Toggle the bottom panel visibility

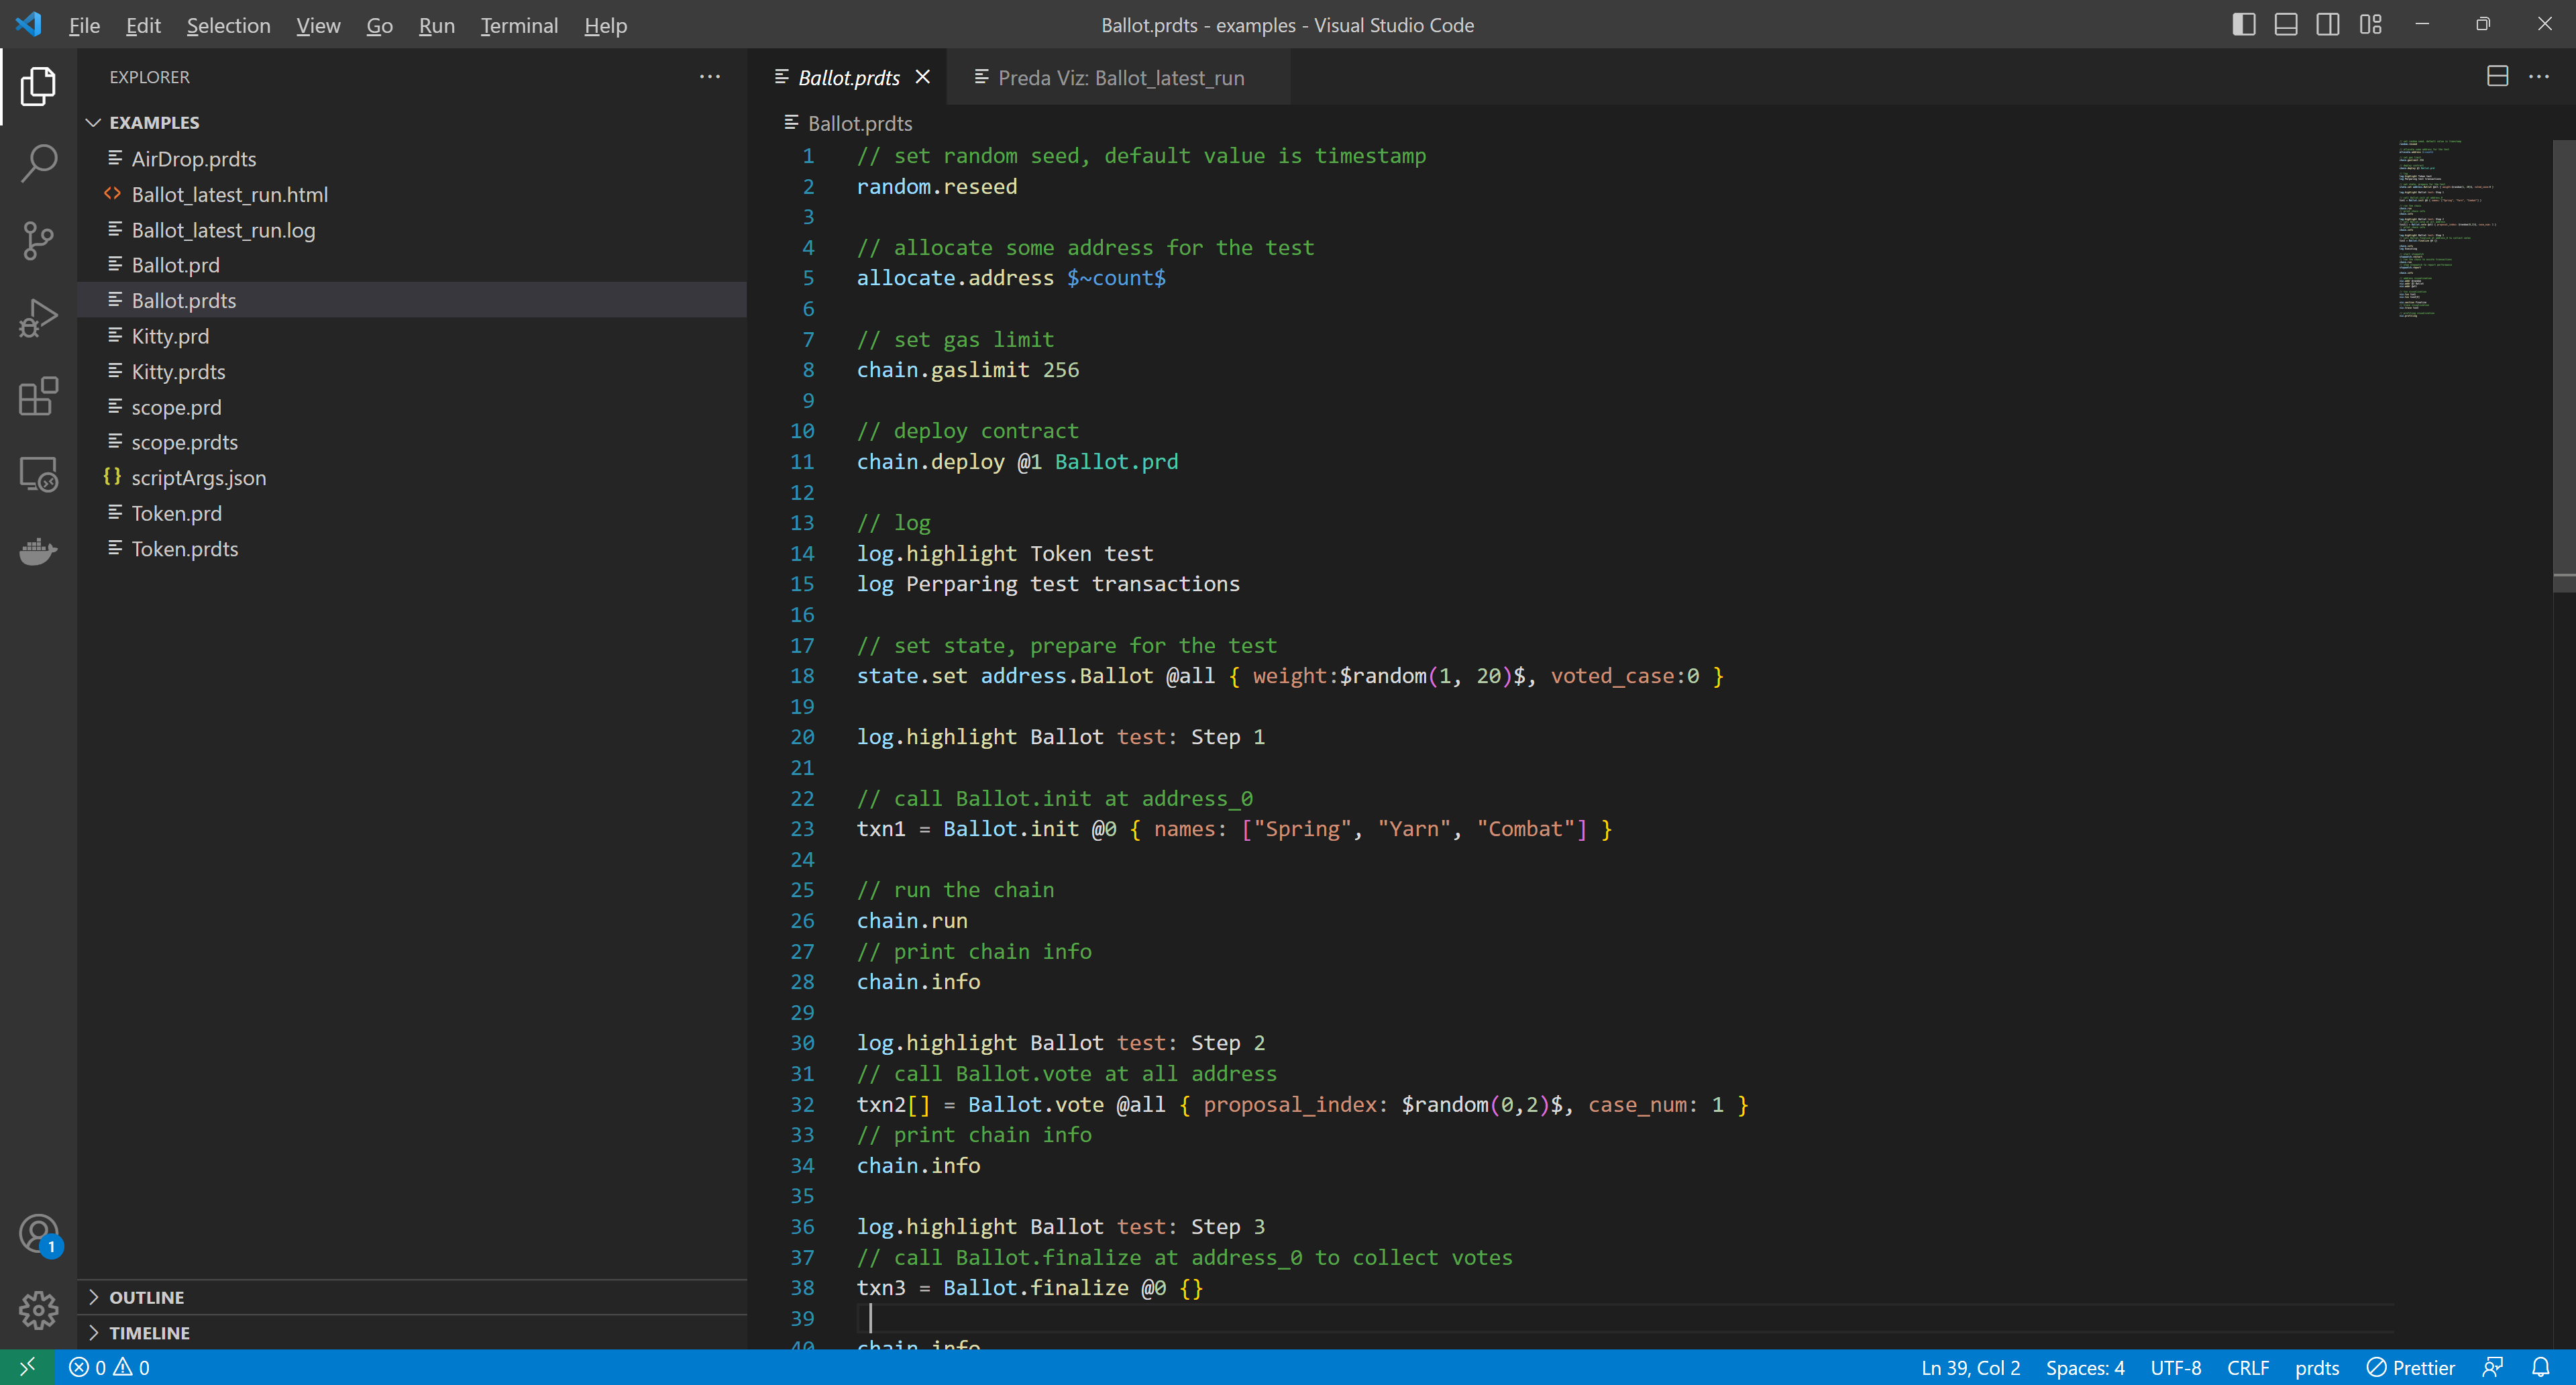click(x=2285, y=24)
